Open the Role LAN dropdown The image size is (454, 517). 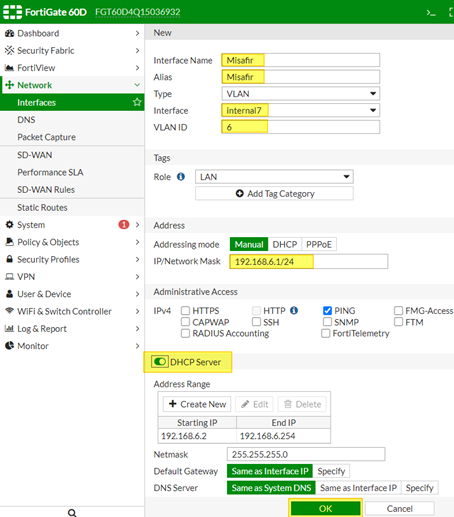(x=274, y=177)
